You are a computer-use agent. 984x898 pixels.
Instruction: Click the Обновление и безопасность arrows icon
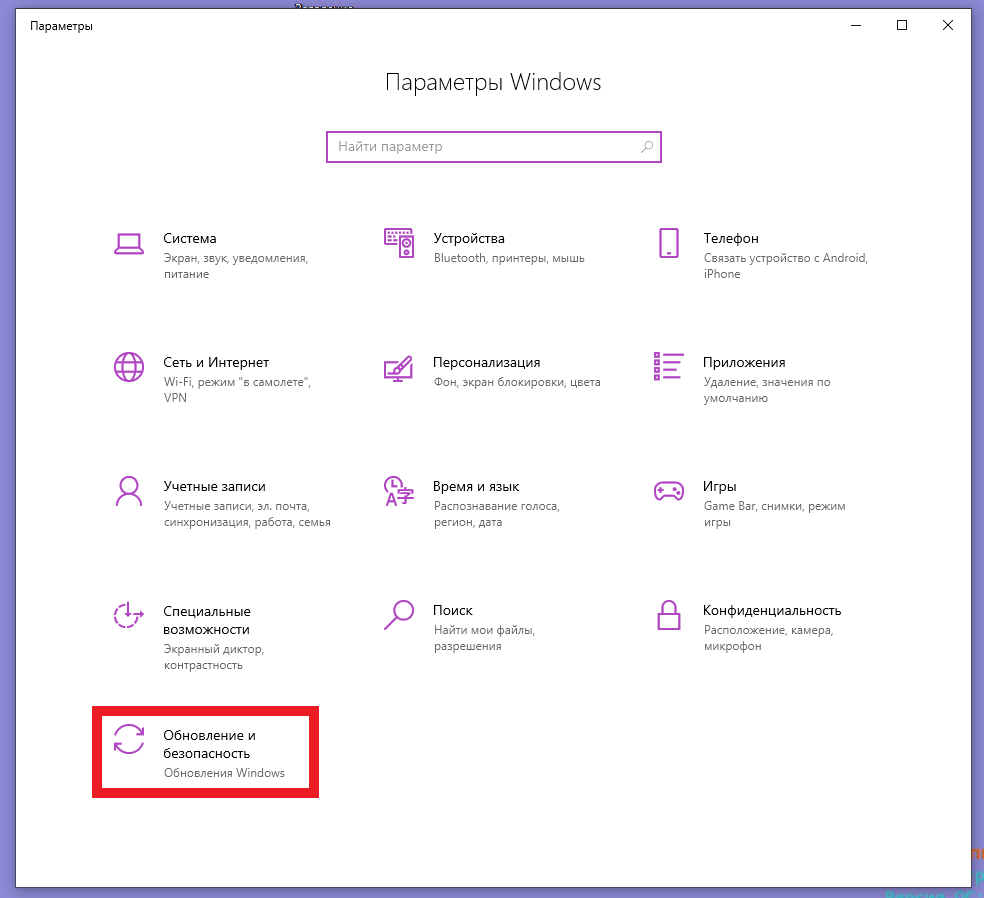click(129, 739)
